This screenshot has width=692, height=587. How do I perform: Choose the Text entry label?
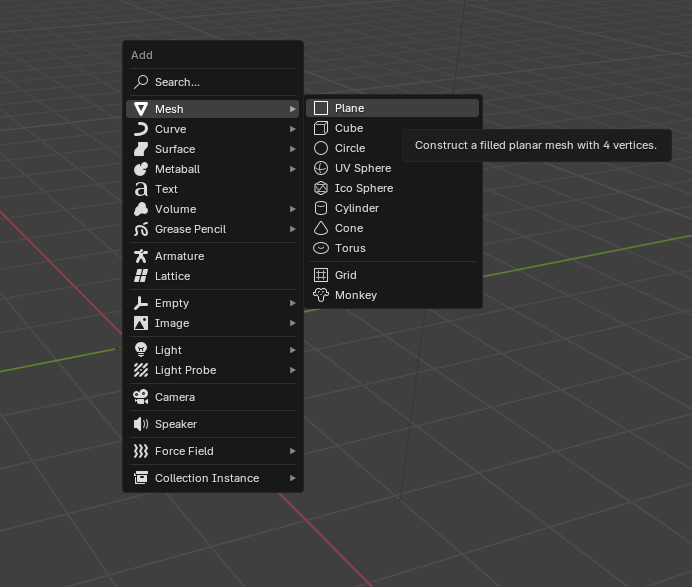[x=166, y=189]
